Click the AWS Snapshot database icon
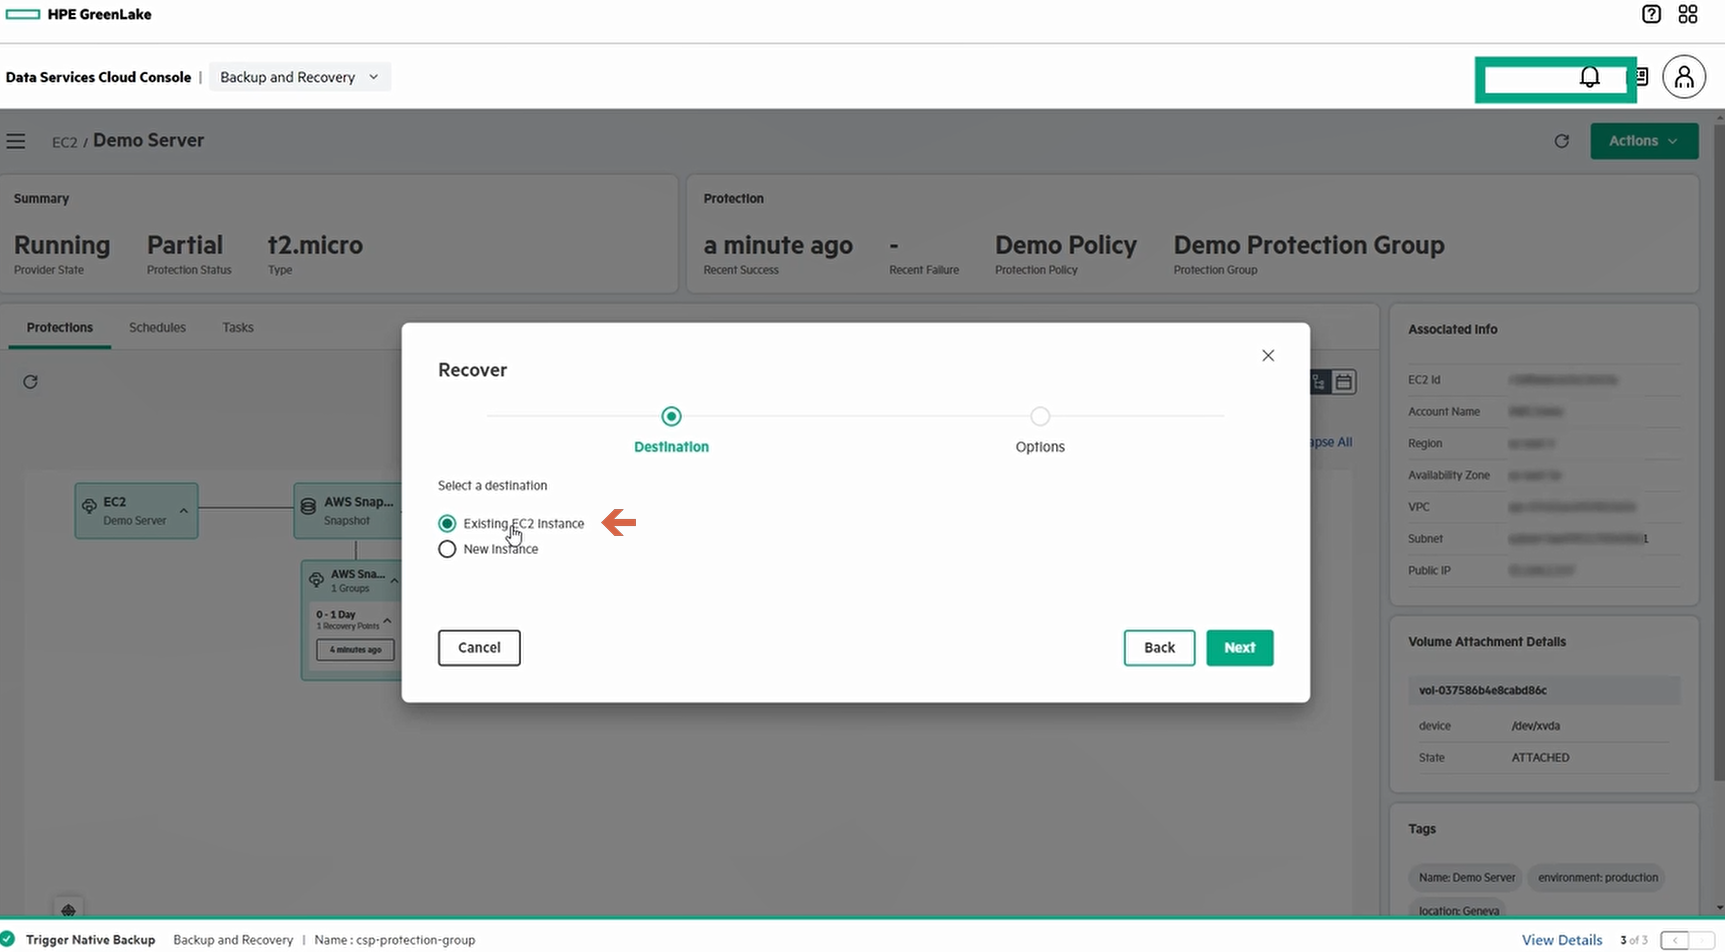 point(309,506)
